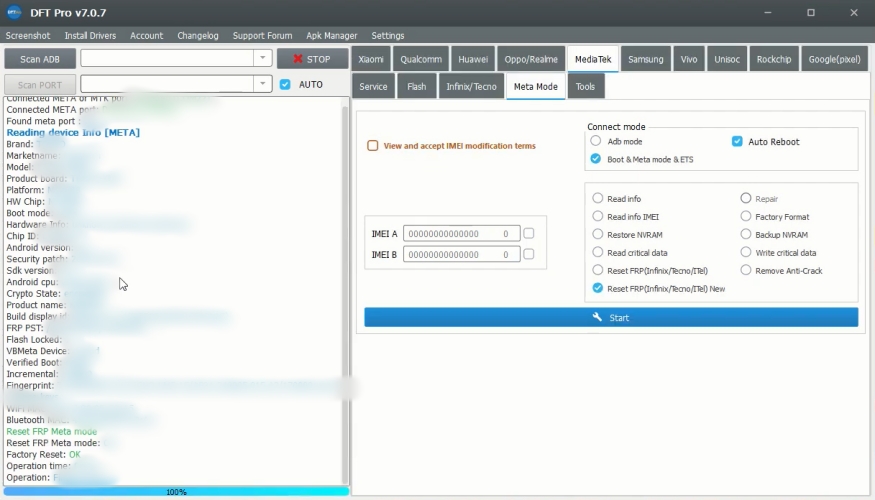The height and width of the screenshot is (500, 875).
Task: Open the Infinix/Tecno sub-tab
Action: click(472, 86)
